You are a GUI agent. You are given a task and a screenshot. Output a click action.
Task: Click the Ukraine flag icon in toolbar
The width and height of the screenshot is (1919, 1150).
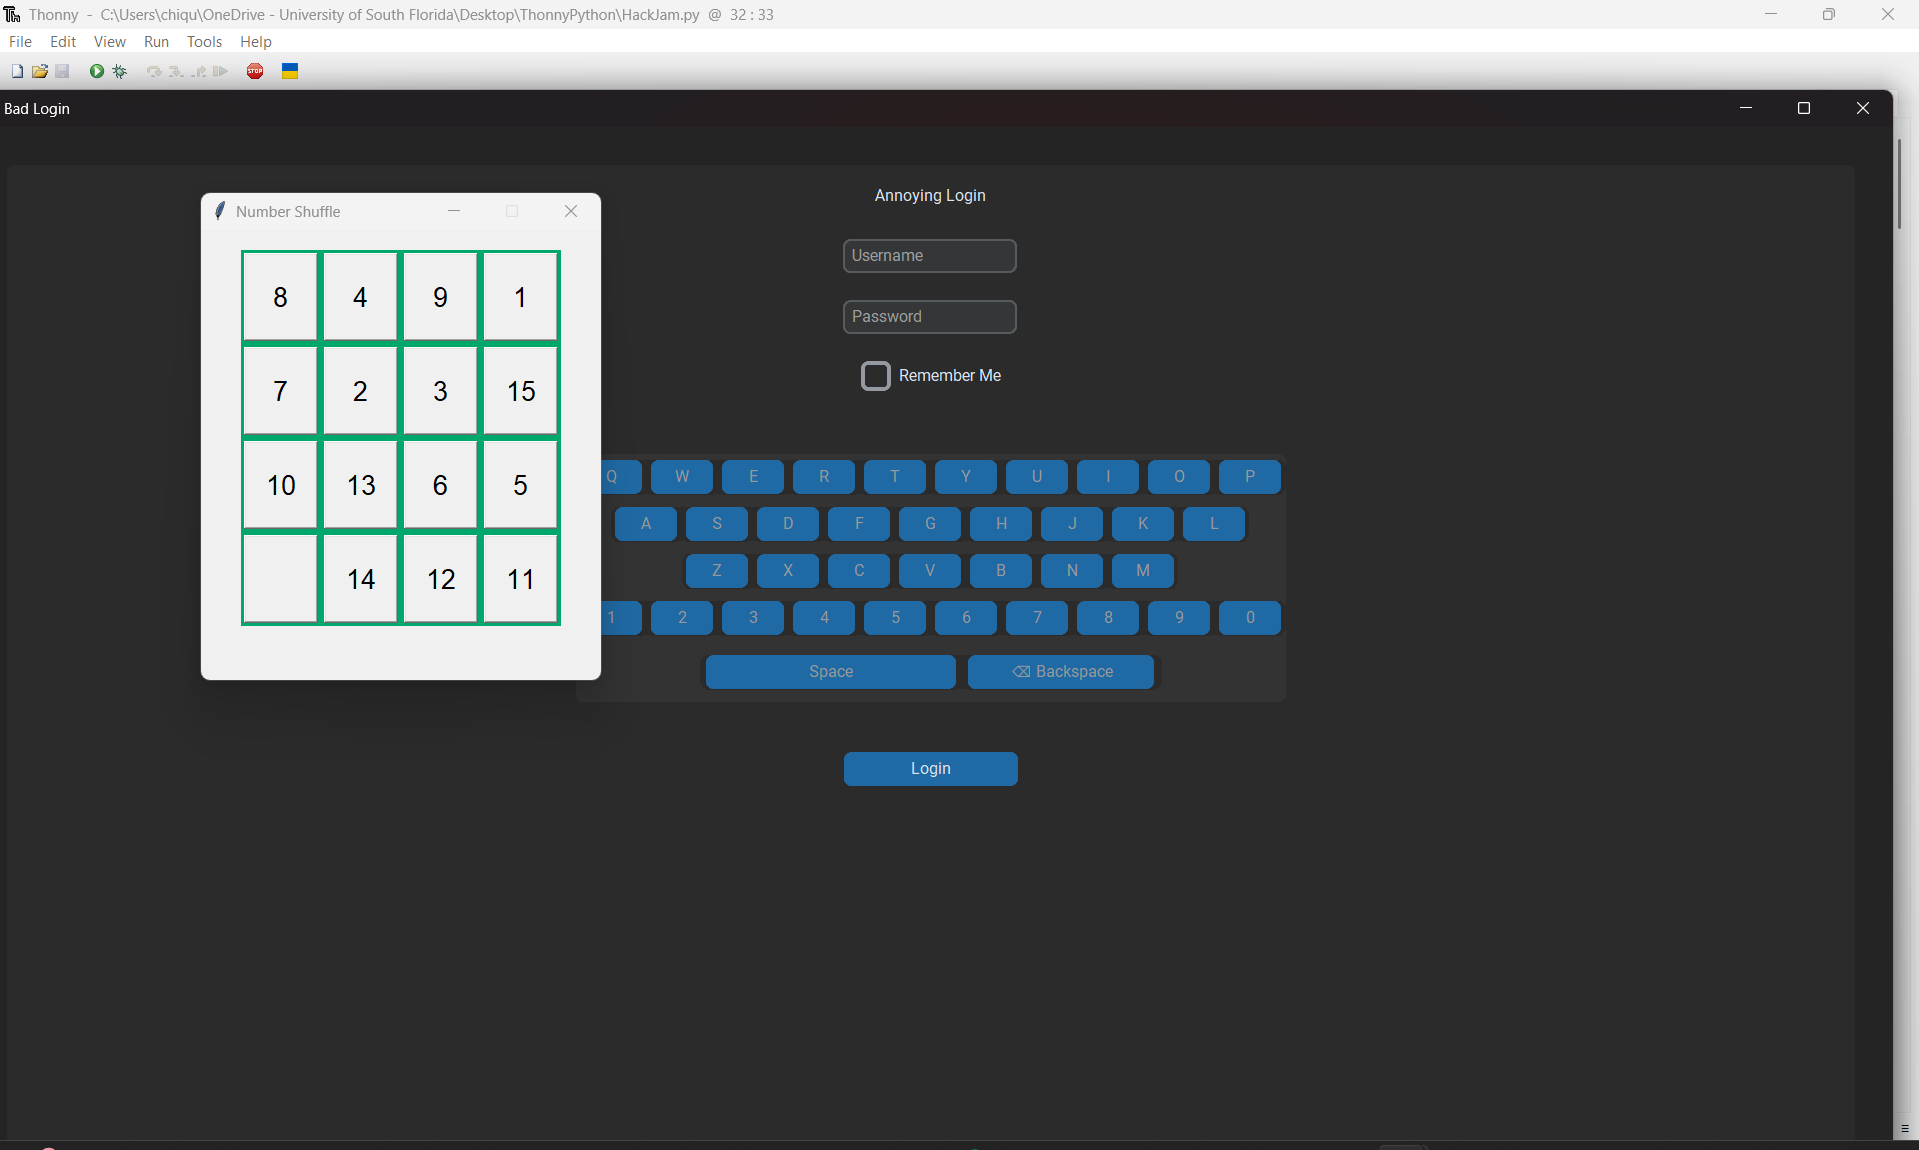[x=290, y=71]
